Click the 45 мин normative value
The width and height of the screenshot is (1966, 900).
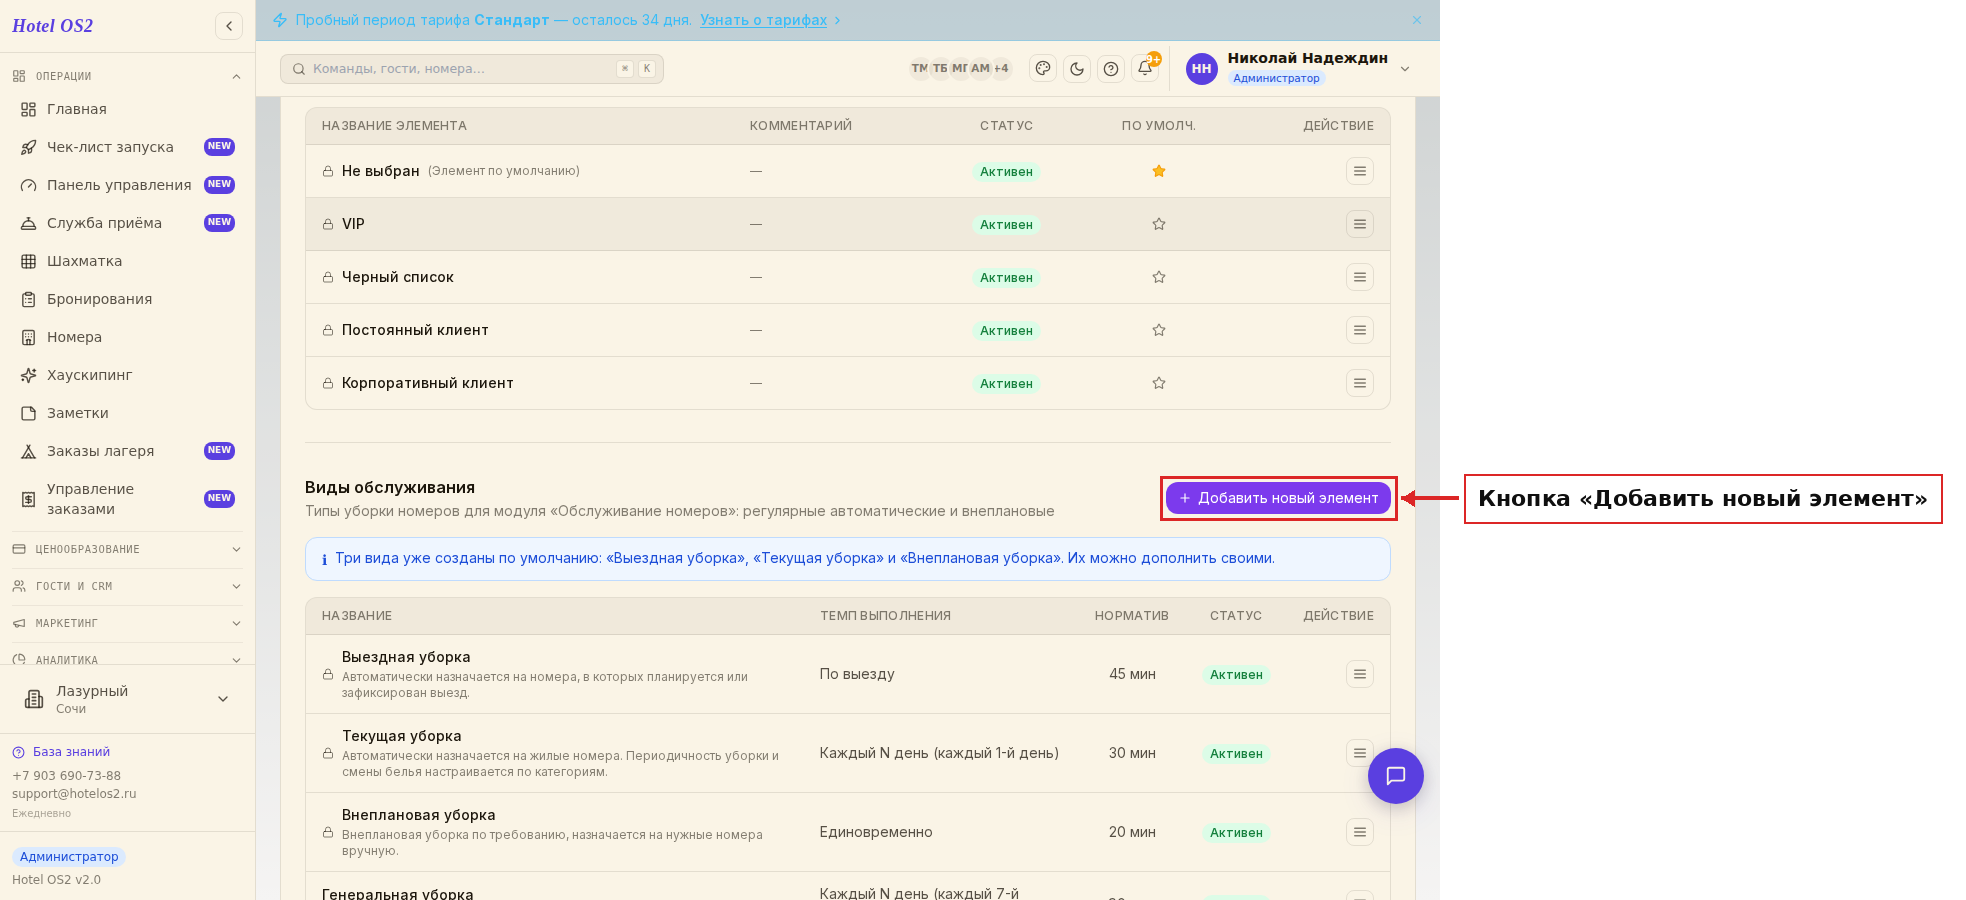1132,674
